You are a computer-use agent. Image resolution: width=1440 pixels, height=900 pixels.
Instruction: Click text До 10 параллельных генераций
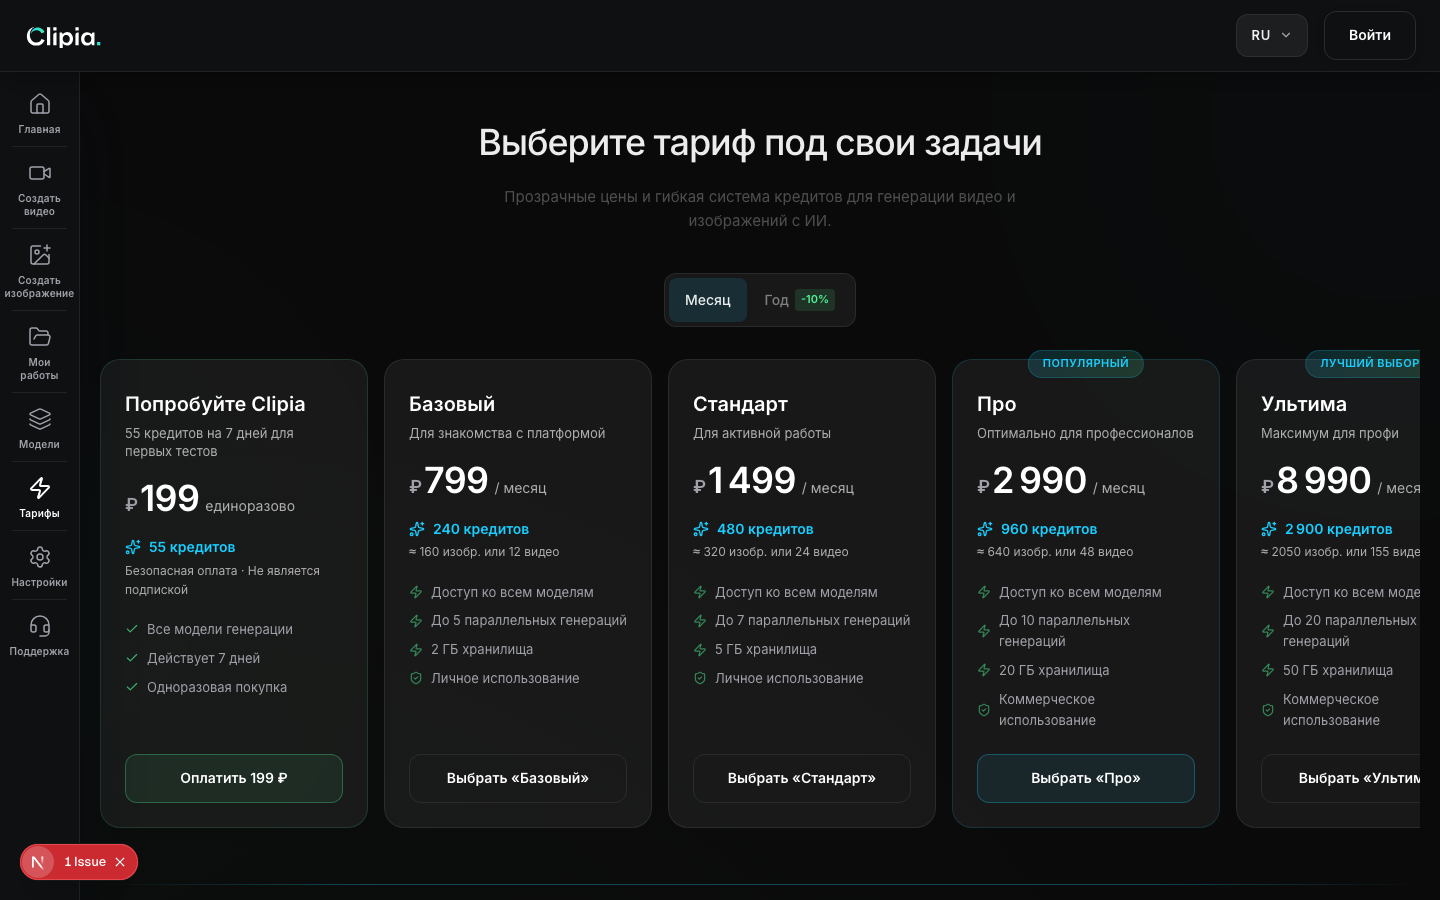[x=1064, y=631]
